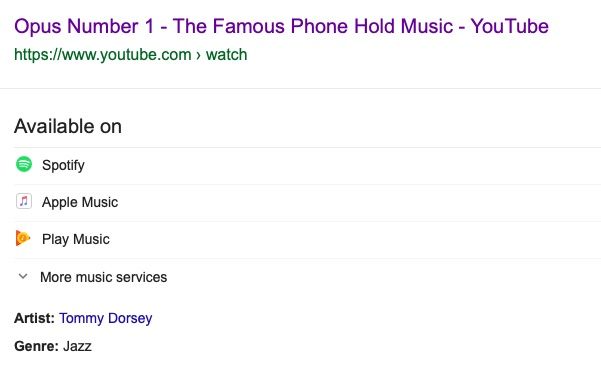Screen dimensions: 601x376
Task: Click the More music services text
Action: coord(103,277)
